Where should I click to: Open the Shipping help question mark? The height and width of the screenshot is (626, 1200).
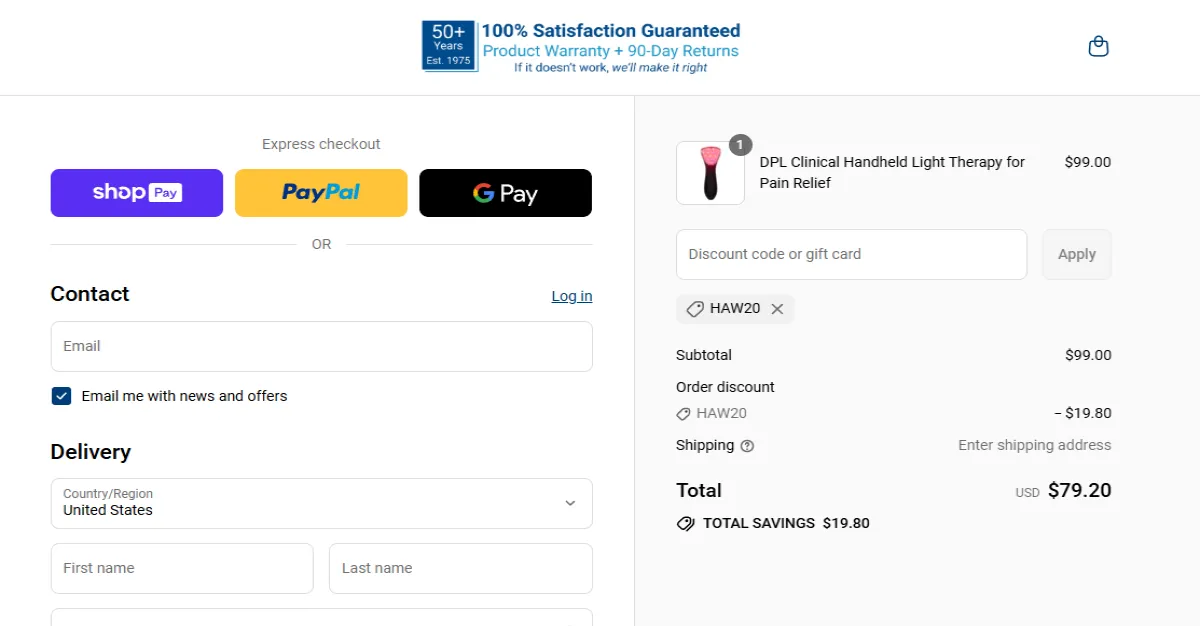748,445
